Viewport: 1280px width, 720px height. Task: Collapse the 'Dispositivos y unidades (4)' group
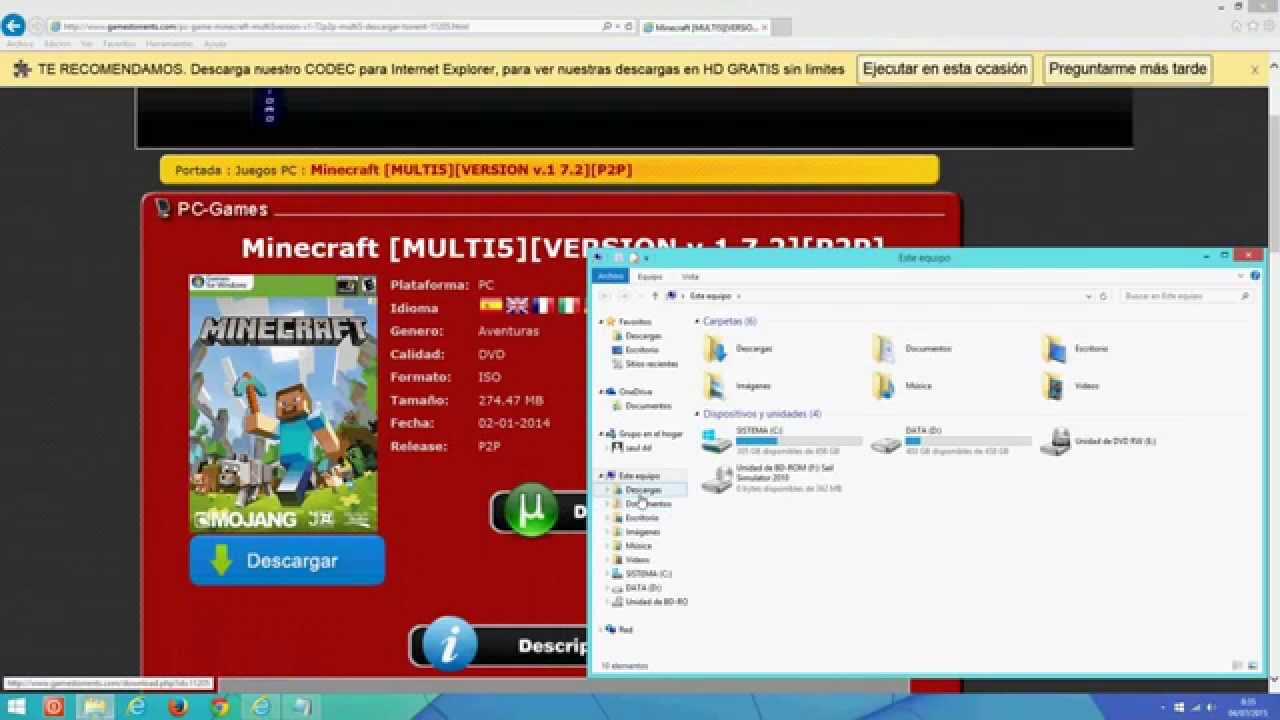(x=697, y=413)
